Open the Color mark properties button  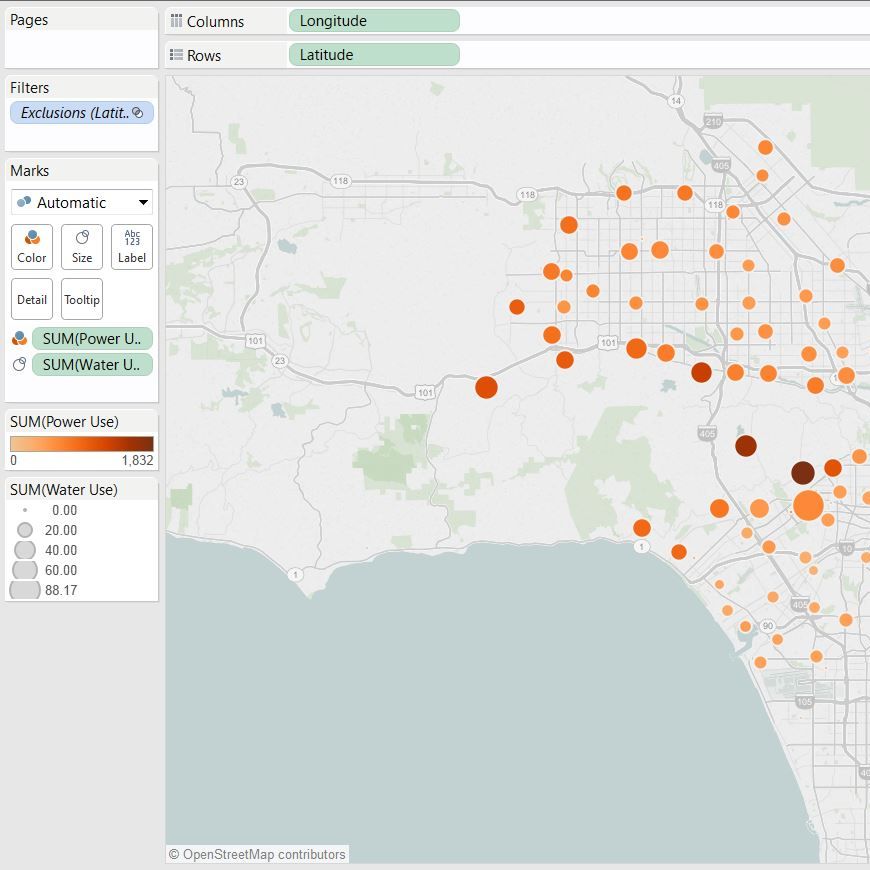32,246
